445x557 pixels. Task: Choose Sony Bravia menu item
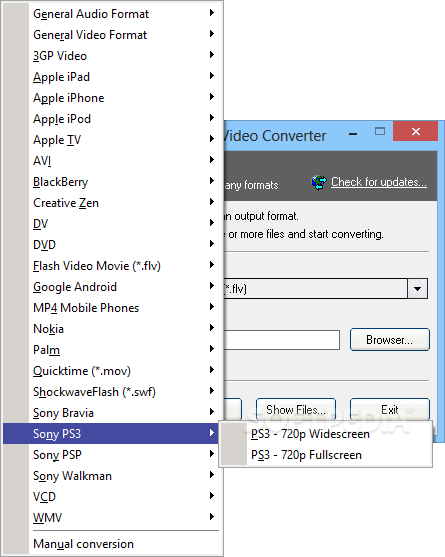click(x=112, y=412)
